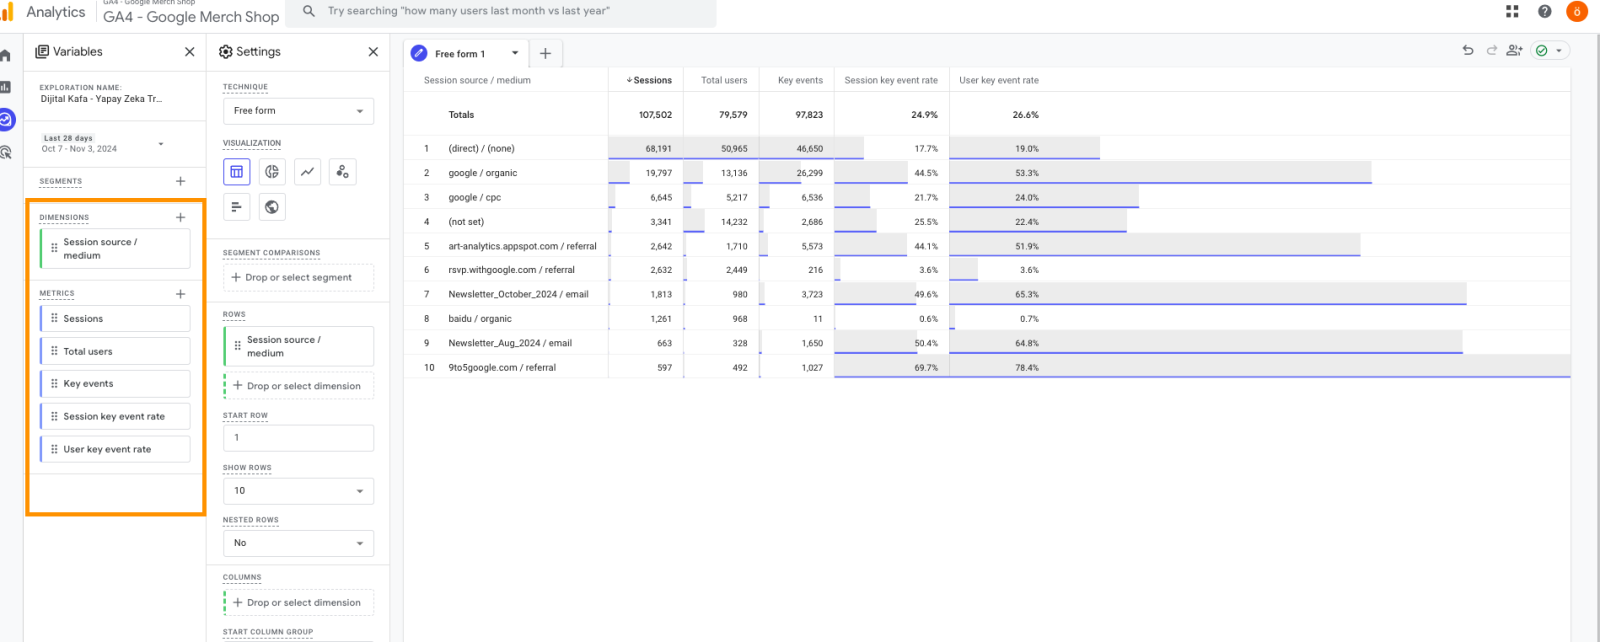Add a new metric with plus icon
The width and height of the screenshot is (1600, 642).
coord(181,294)
